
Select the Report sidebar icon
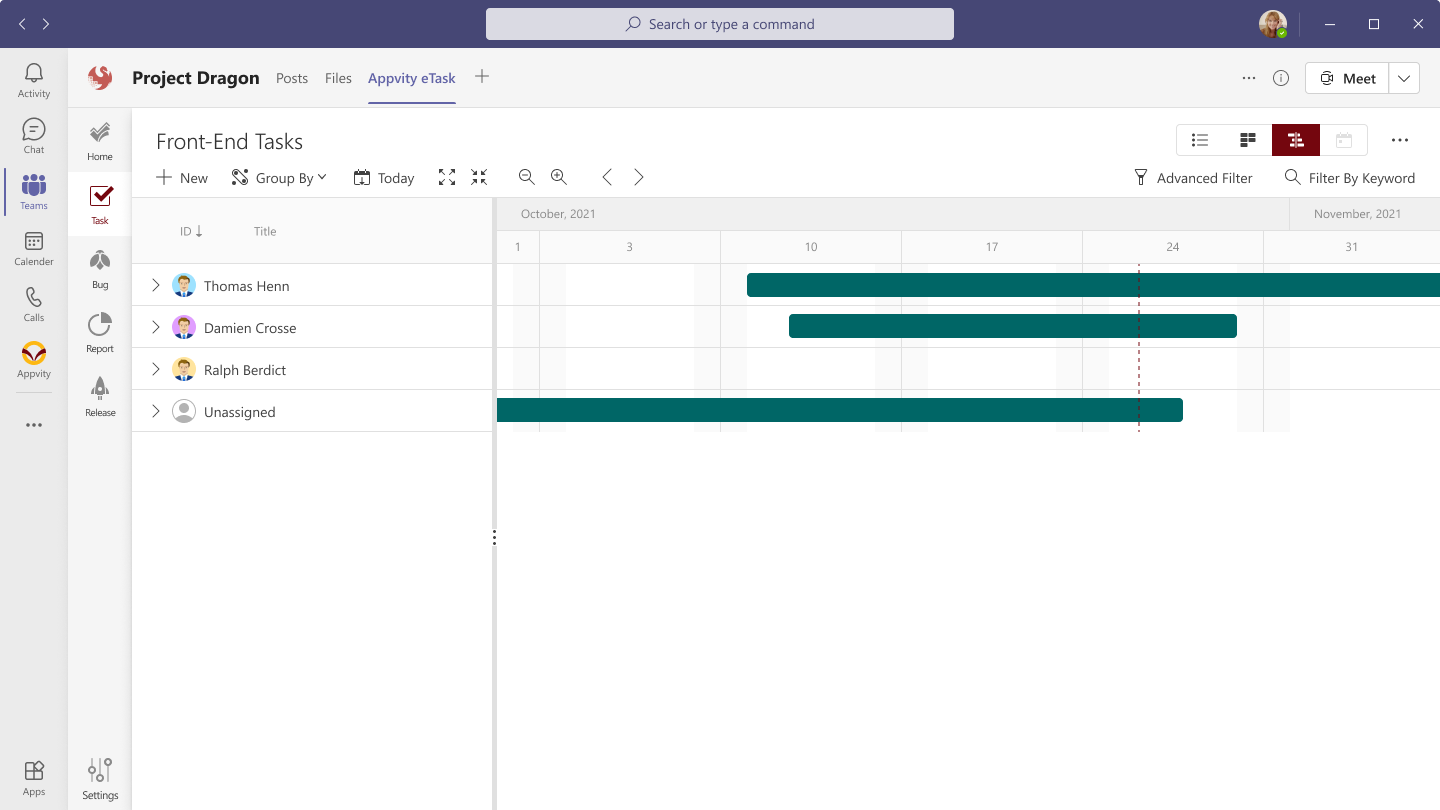[x=99, y=331]
